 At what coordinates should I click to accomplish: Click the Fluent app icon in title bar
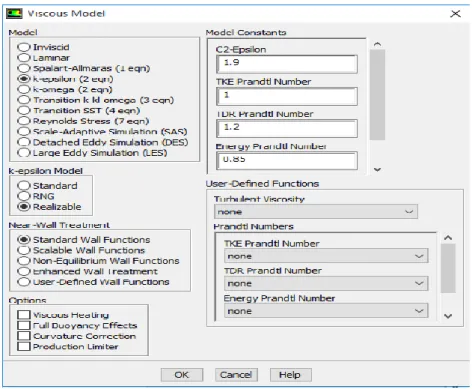point(14,14)
